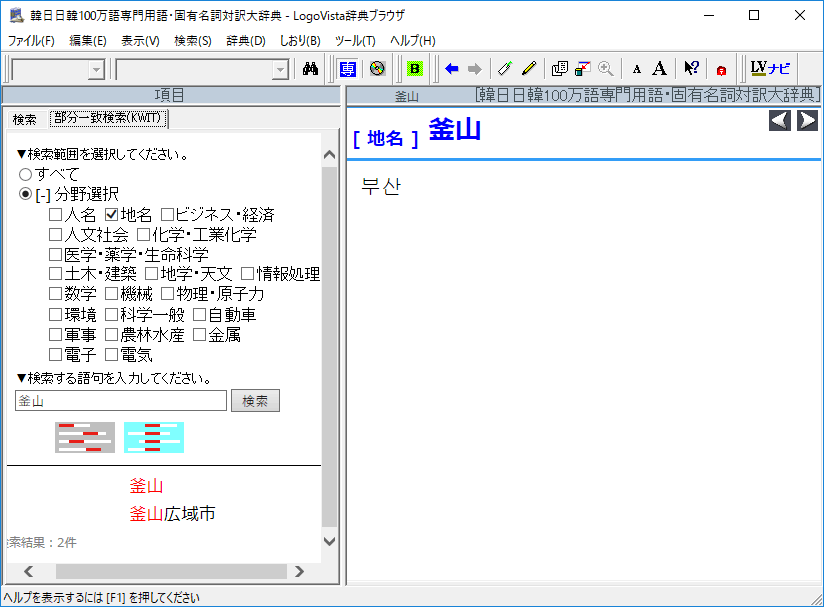Click the 項目 panel header
Screen dimensions: 824x607
[171, 95]
